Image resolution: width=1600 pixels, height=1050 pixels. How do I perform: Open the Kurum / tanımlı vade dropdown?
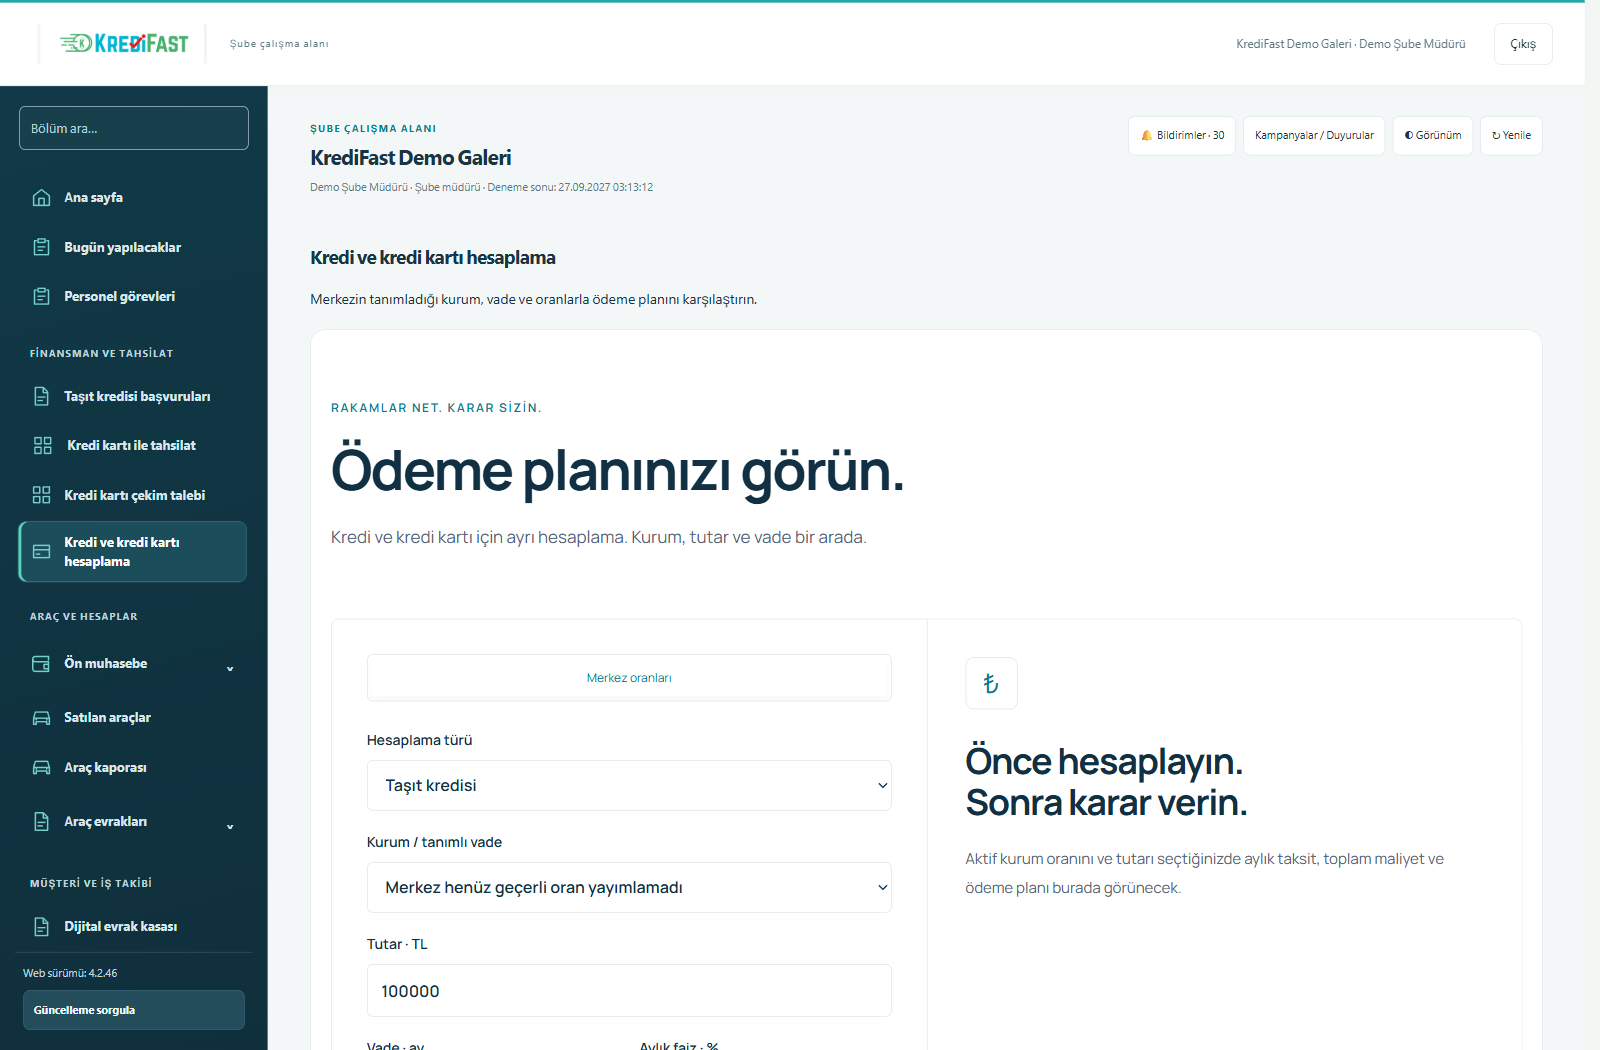click(629, 887)
